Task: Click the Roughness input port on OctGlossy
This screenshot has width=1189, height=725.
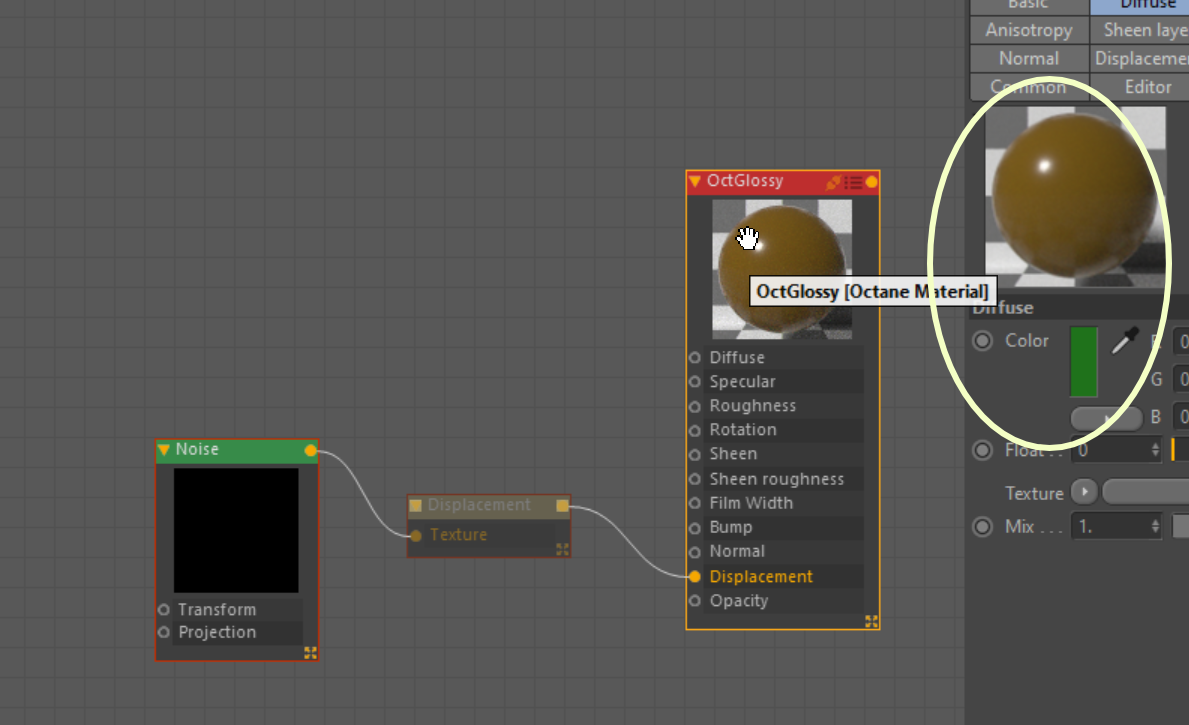Action: click(x=695, y=406)
